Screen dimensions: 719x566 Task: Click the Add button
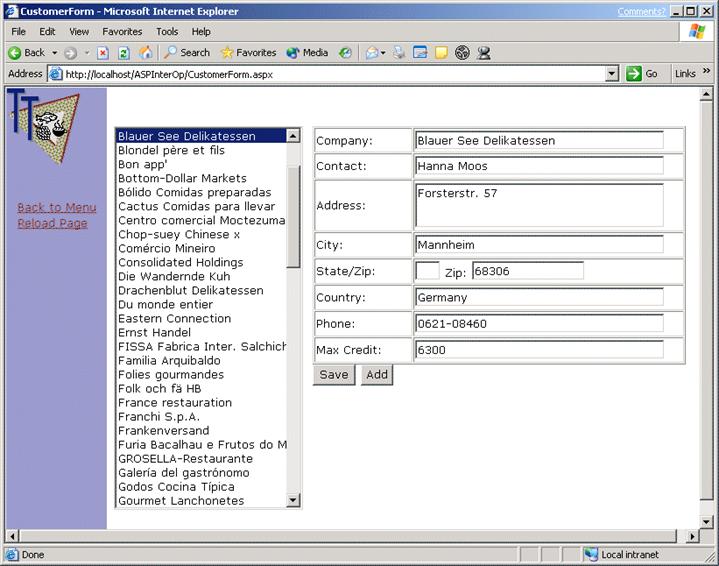tap(377, 375)
